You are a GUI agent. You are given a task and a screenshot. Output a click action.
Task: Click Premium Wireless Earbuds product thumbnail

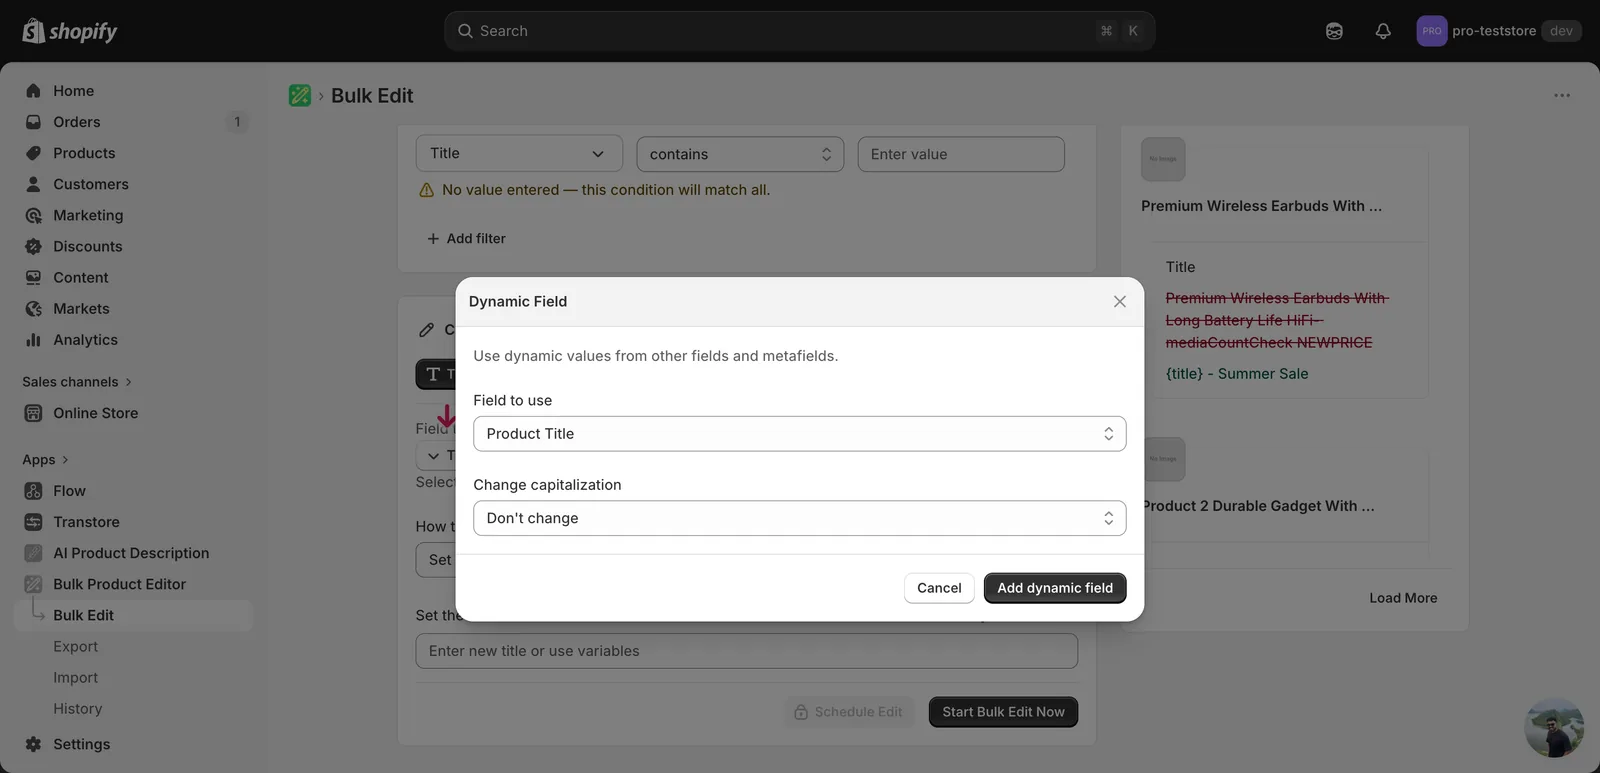pyautogui.click(x=1163, y=159)
